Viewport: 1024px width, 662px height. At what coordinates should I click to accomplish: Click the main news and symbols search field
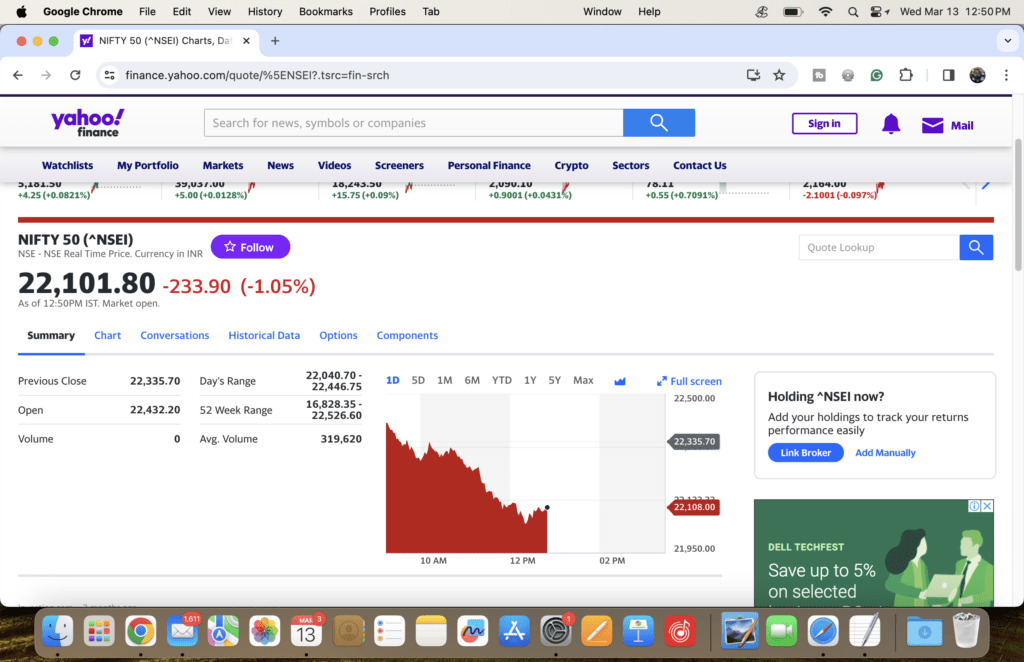(x=413, y=123)
